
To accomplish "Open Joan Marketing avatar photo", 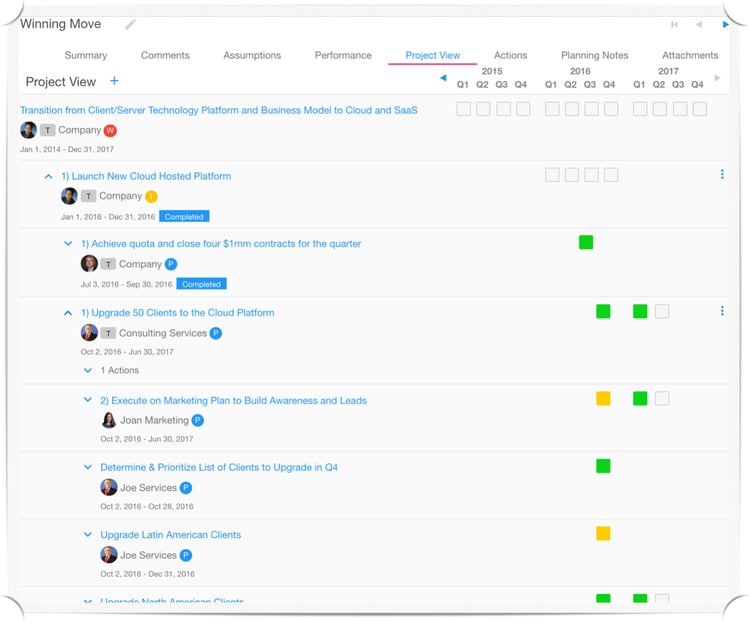I will (109, 420).
